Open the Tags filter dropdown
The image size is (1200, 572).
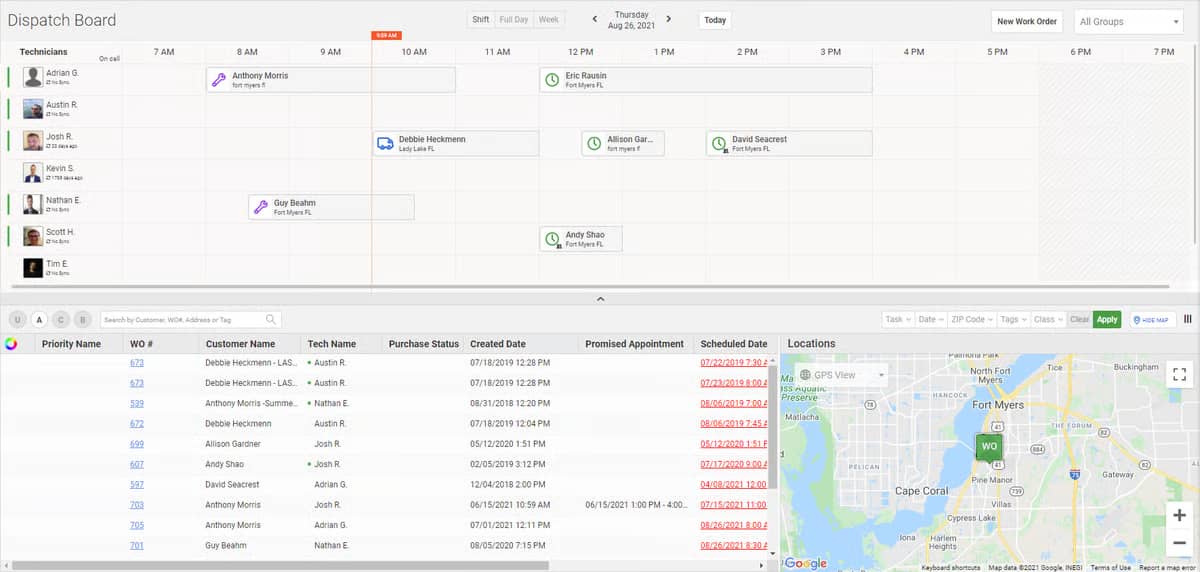1013,319
